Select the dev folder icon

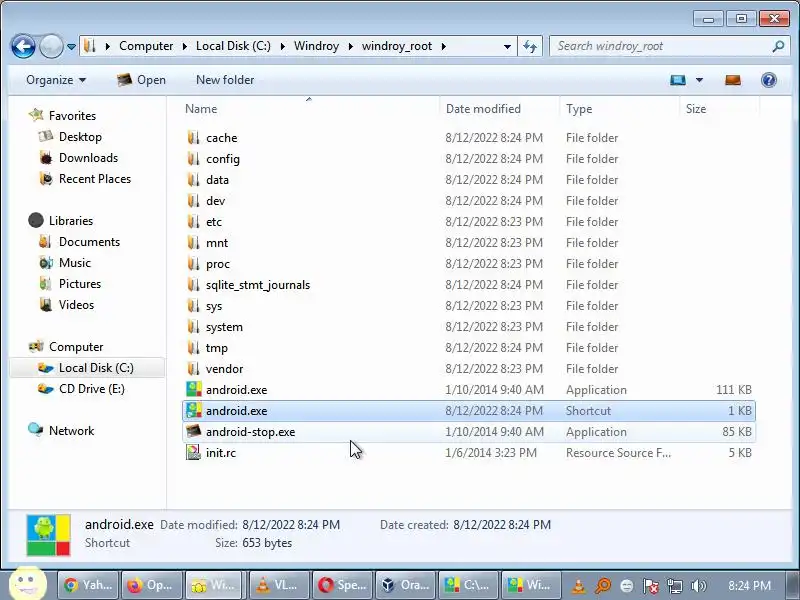[193, 201]
